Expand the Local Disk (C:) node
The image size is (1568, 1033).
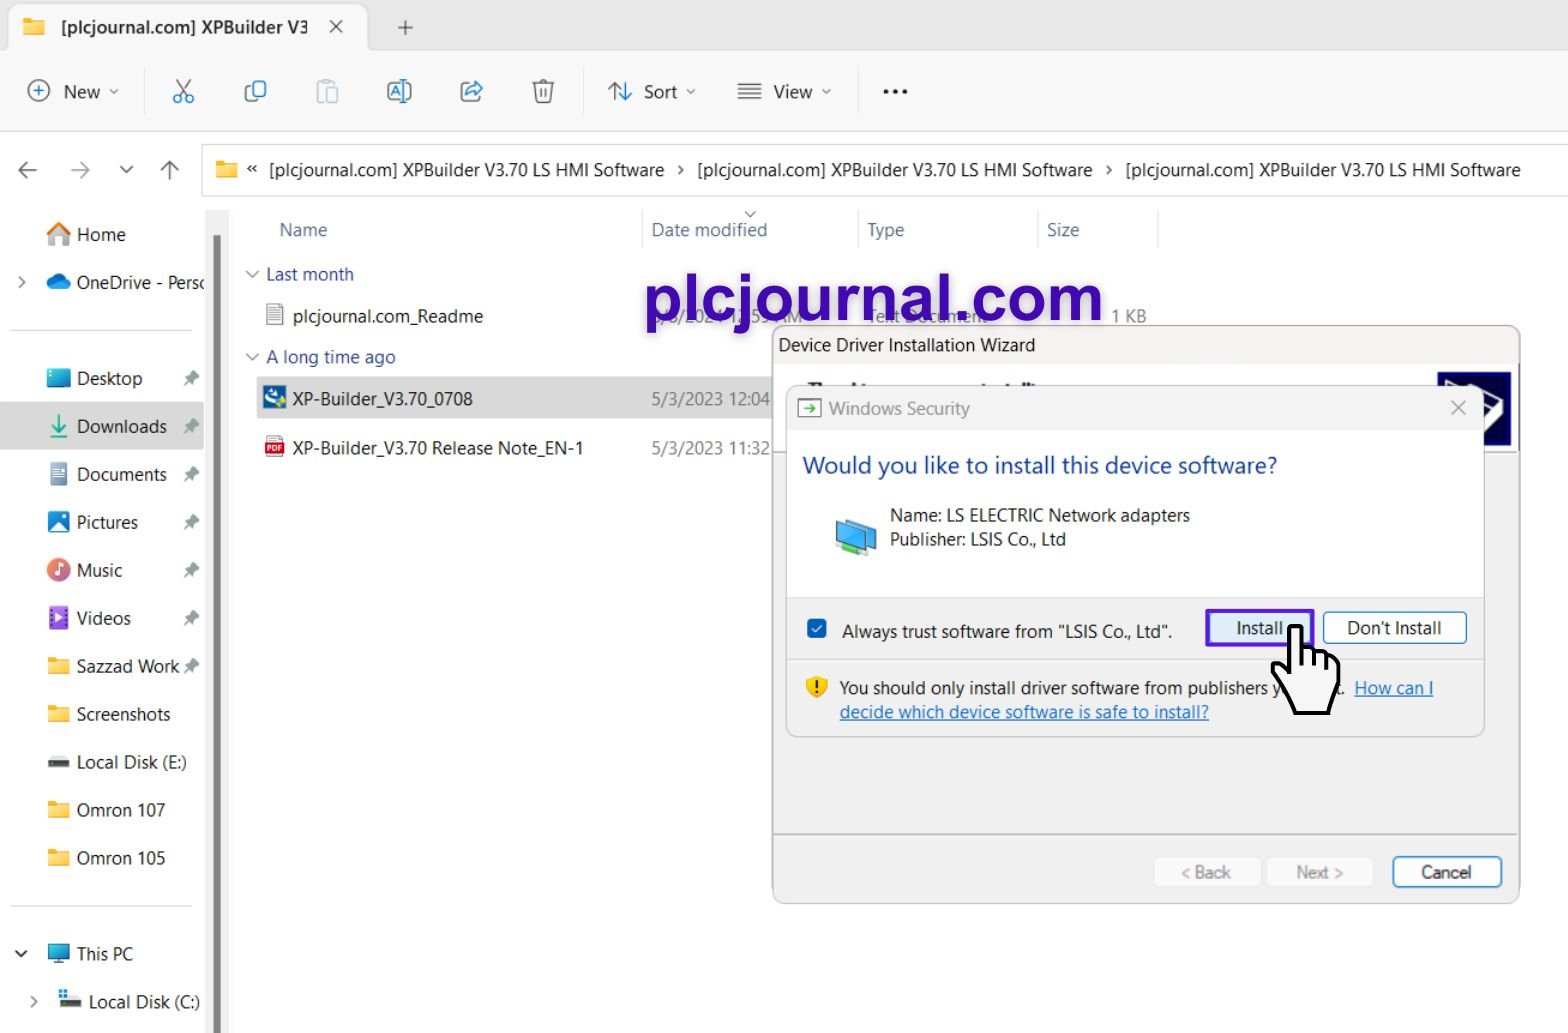(34, 1002)
